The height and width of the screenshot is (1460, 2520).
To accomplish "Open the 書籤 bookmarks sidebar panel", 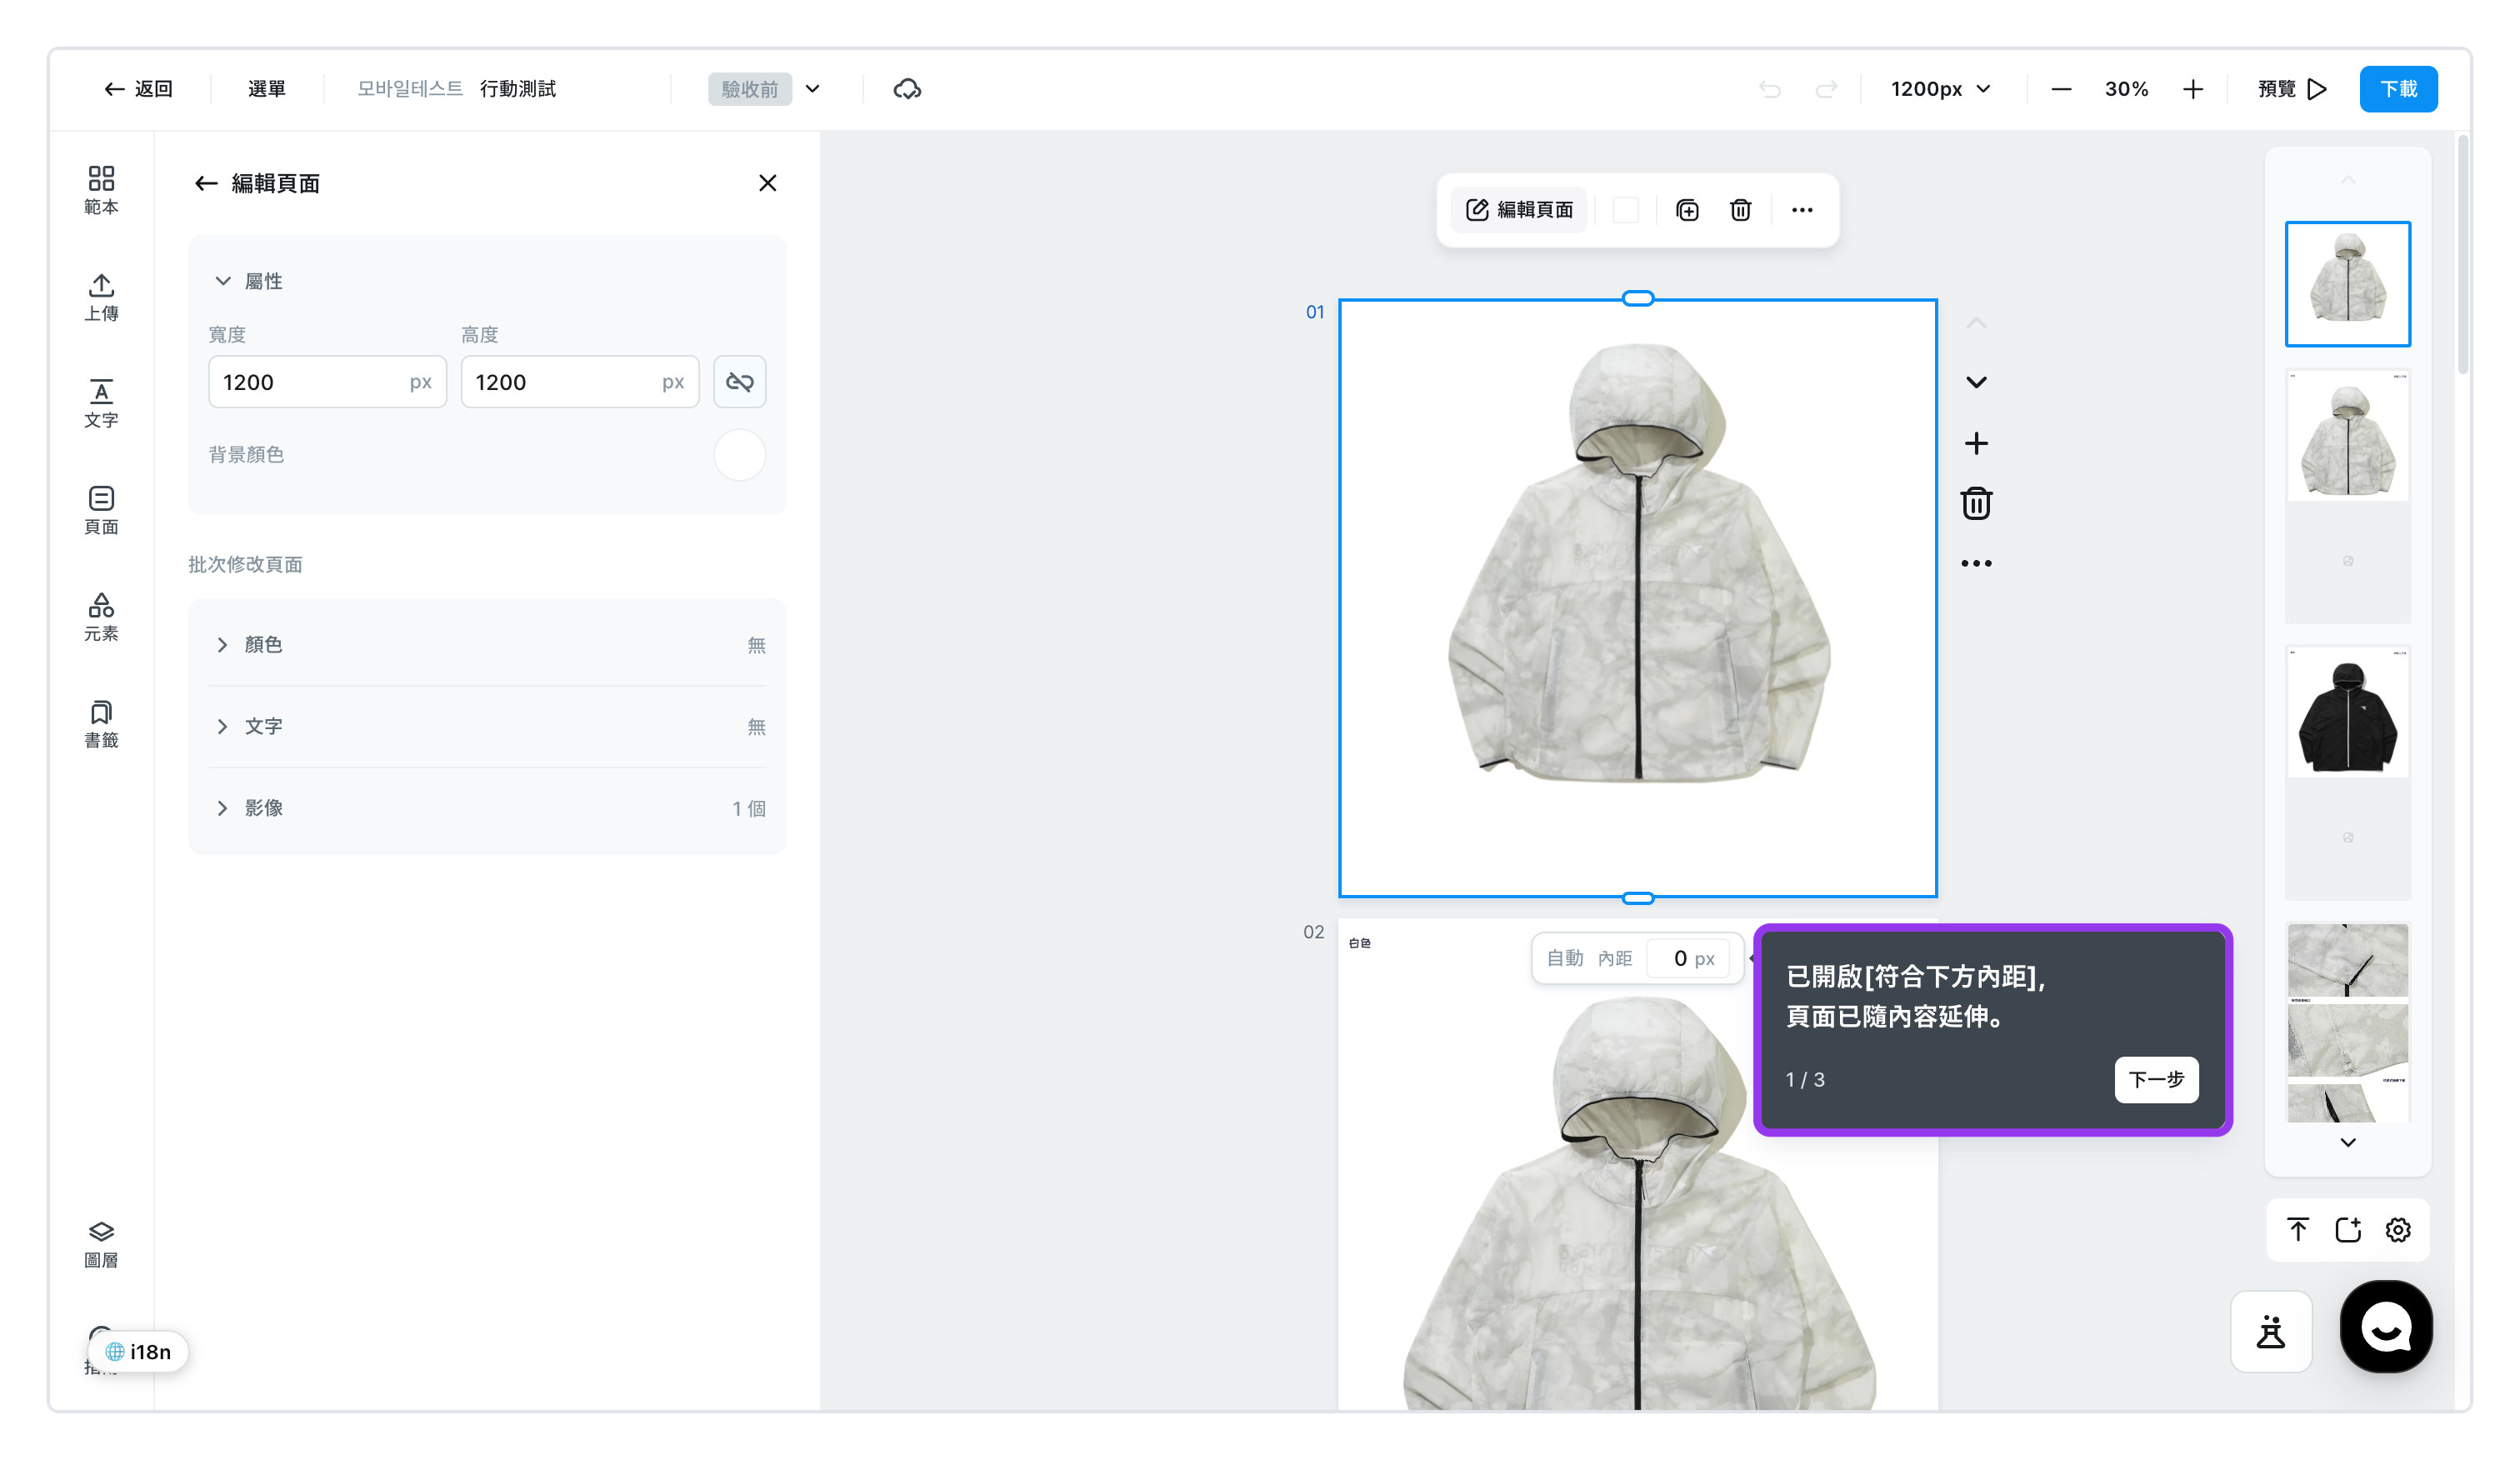I will coord(101,724).
